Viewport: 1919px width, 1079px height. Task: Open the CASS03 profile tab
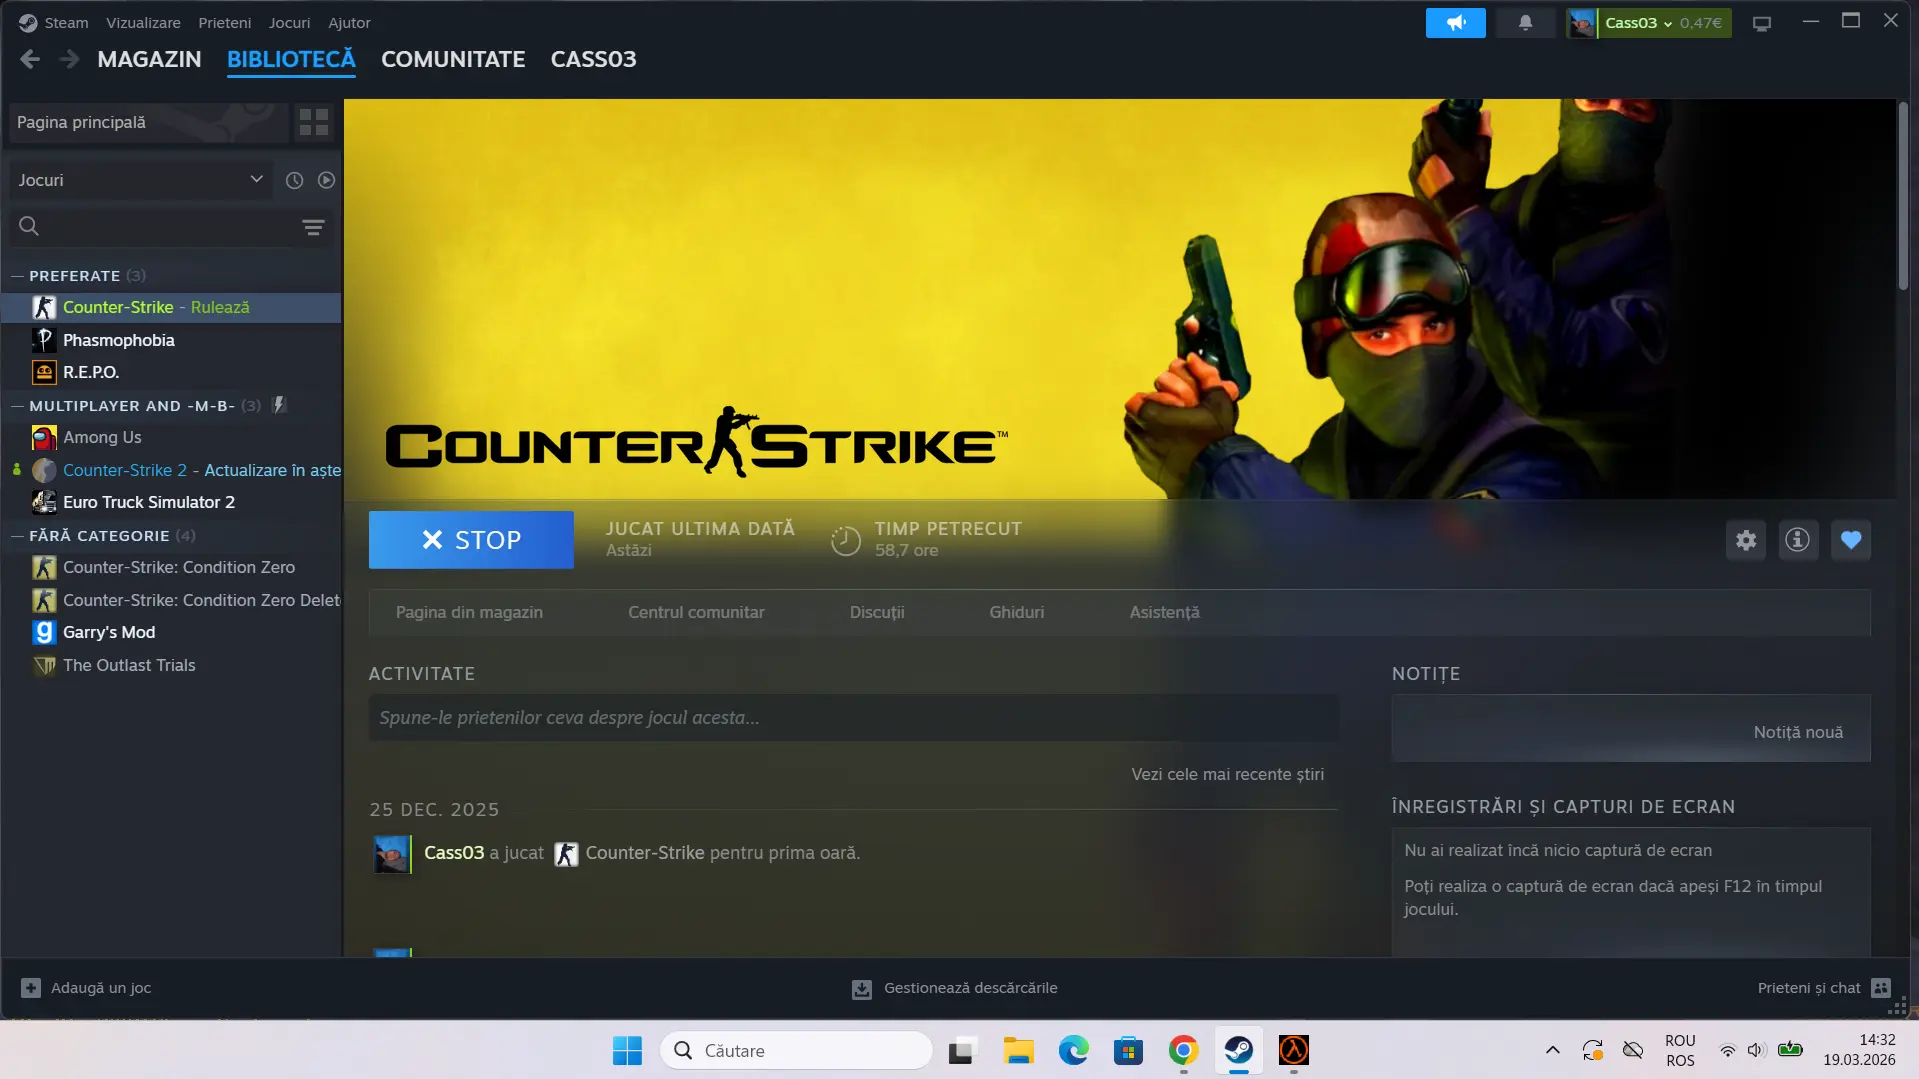pyautogui.click(x=593, y=60)
